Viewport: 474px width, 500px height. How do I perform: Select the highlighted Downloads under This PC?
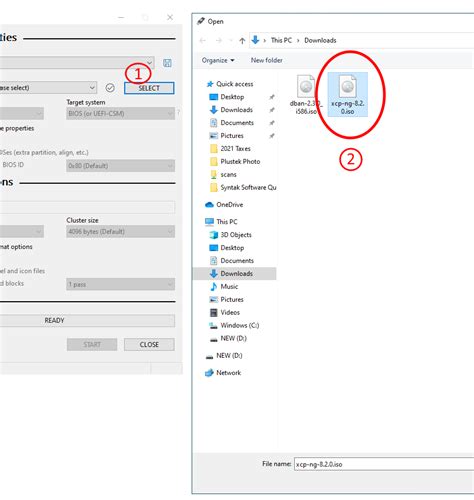coord(234,274)
